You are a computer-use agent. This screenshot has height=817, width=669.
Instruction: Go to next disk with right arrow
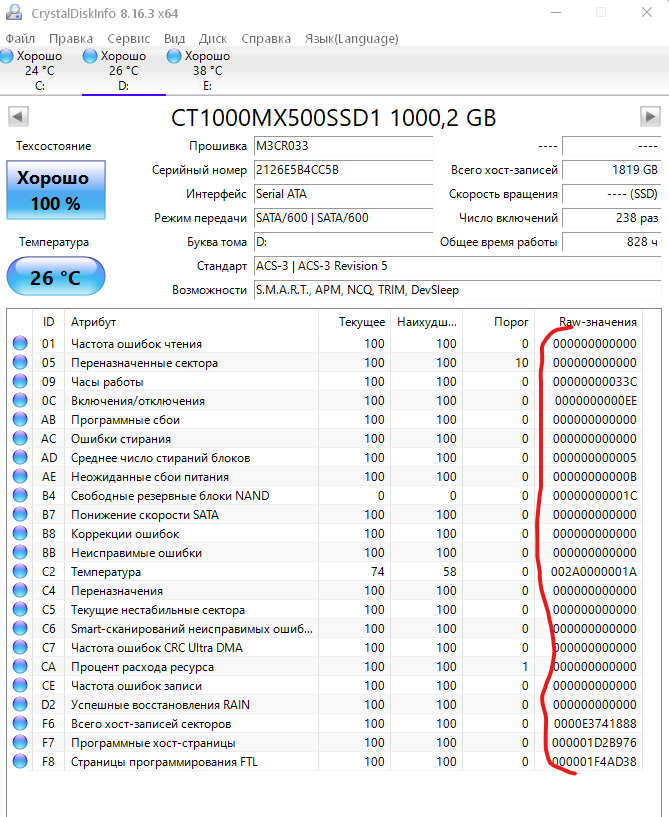(650, 116)
